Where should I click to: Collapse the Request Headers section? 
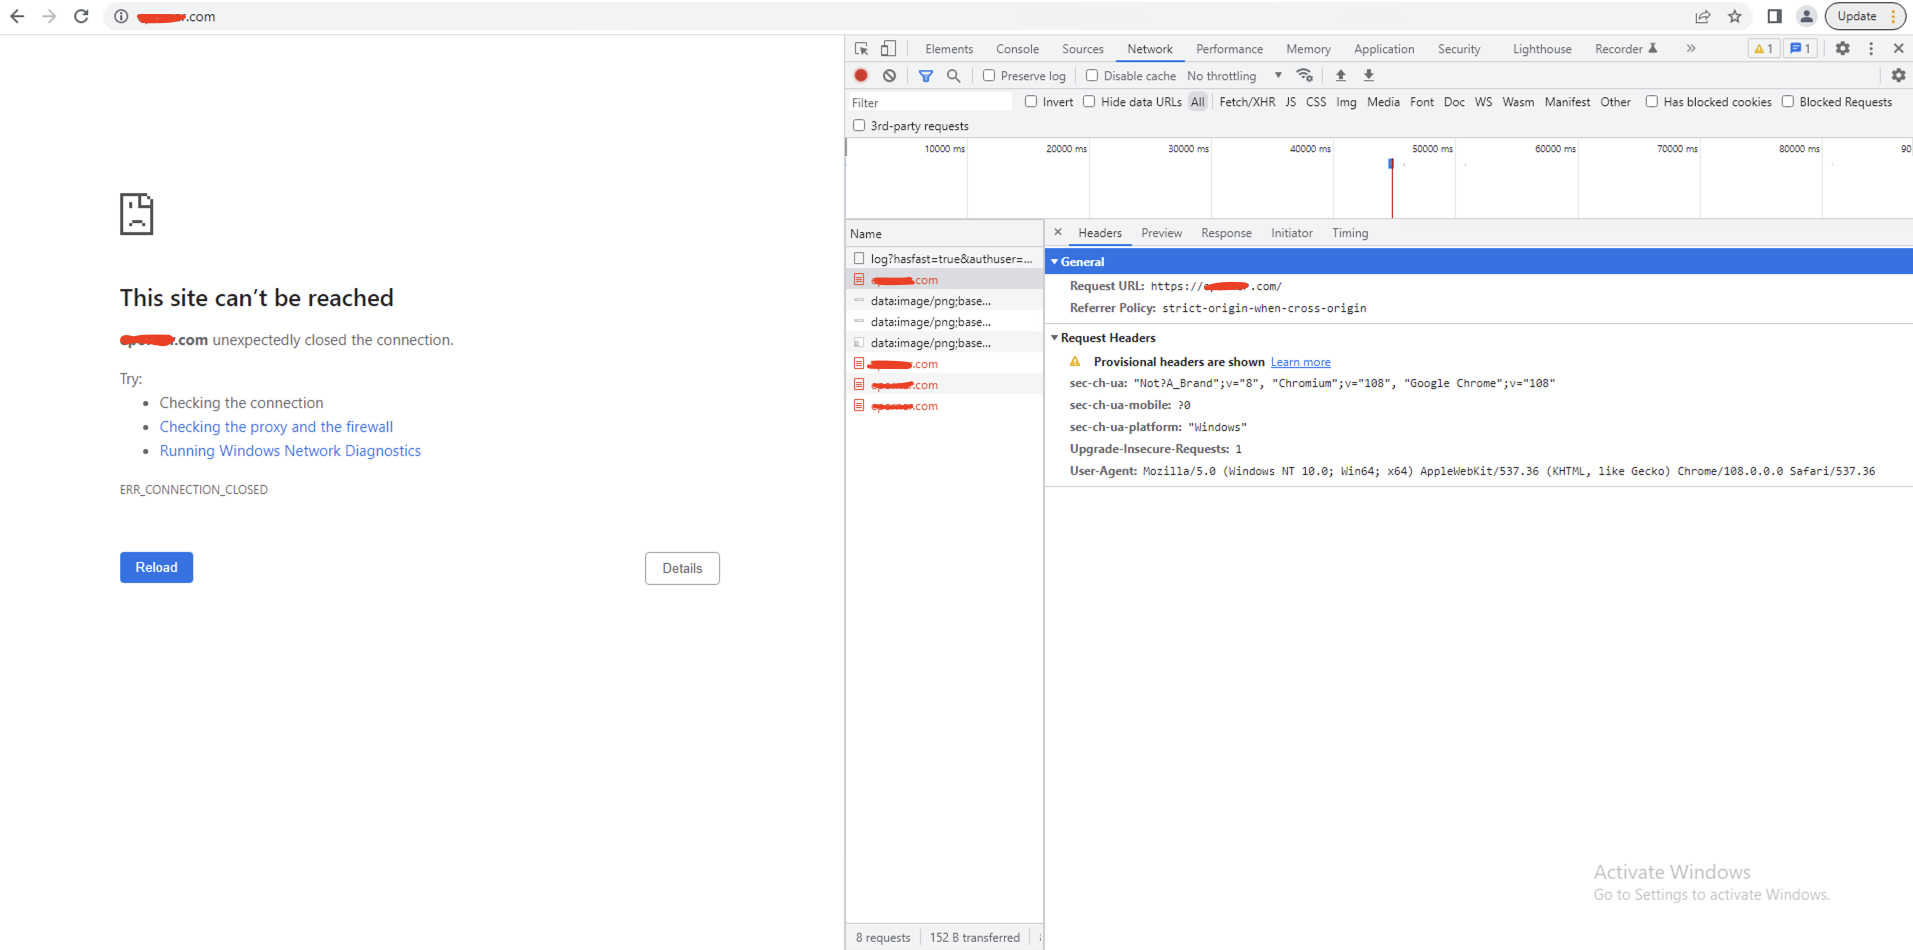[x=1055, y=338]
